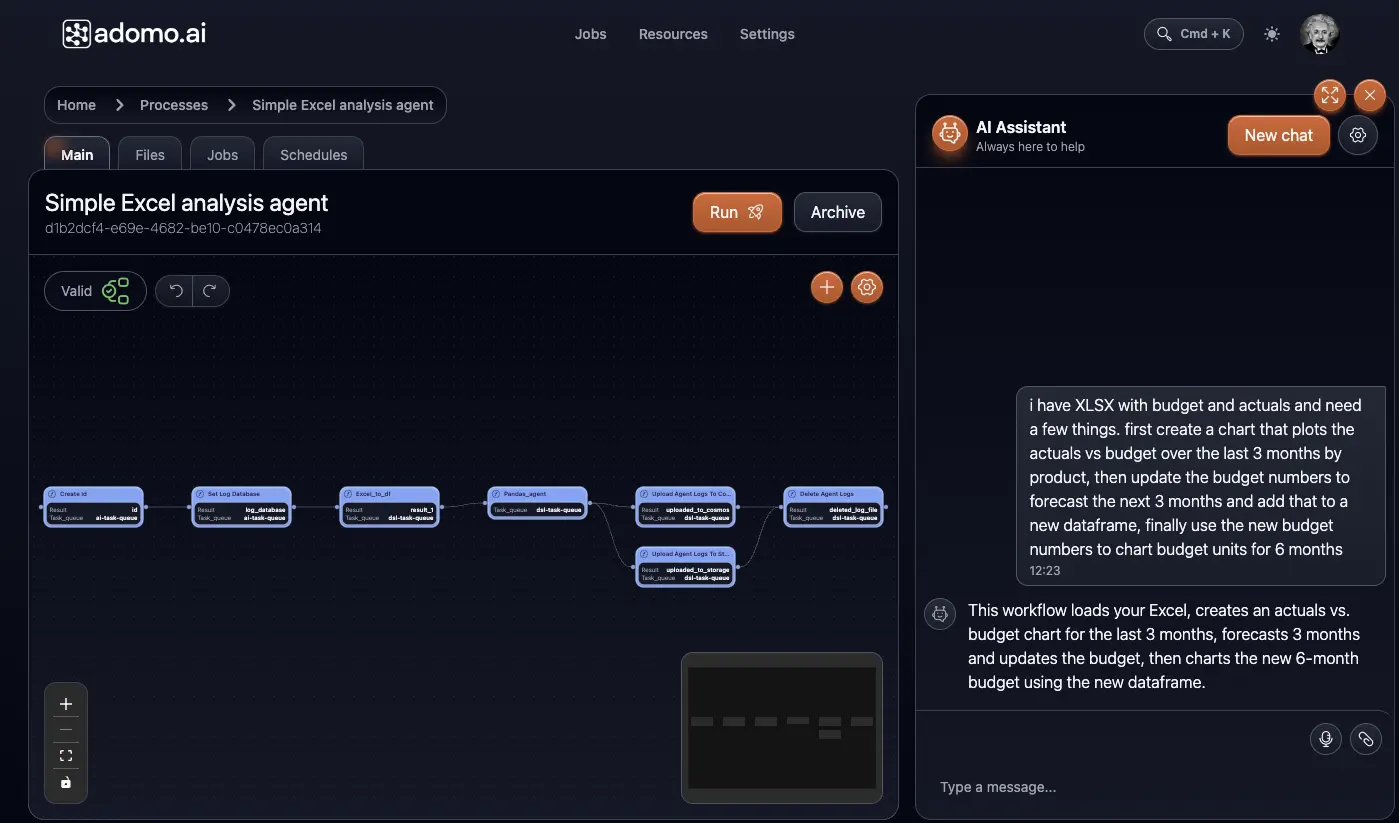Open the Resources menu
The height and width of the screenshot is (823, 1399).
coord(672,33)
